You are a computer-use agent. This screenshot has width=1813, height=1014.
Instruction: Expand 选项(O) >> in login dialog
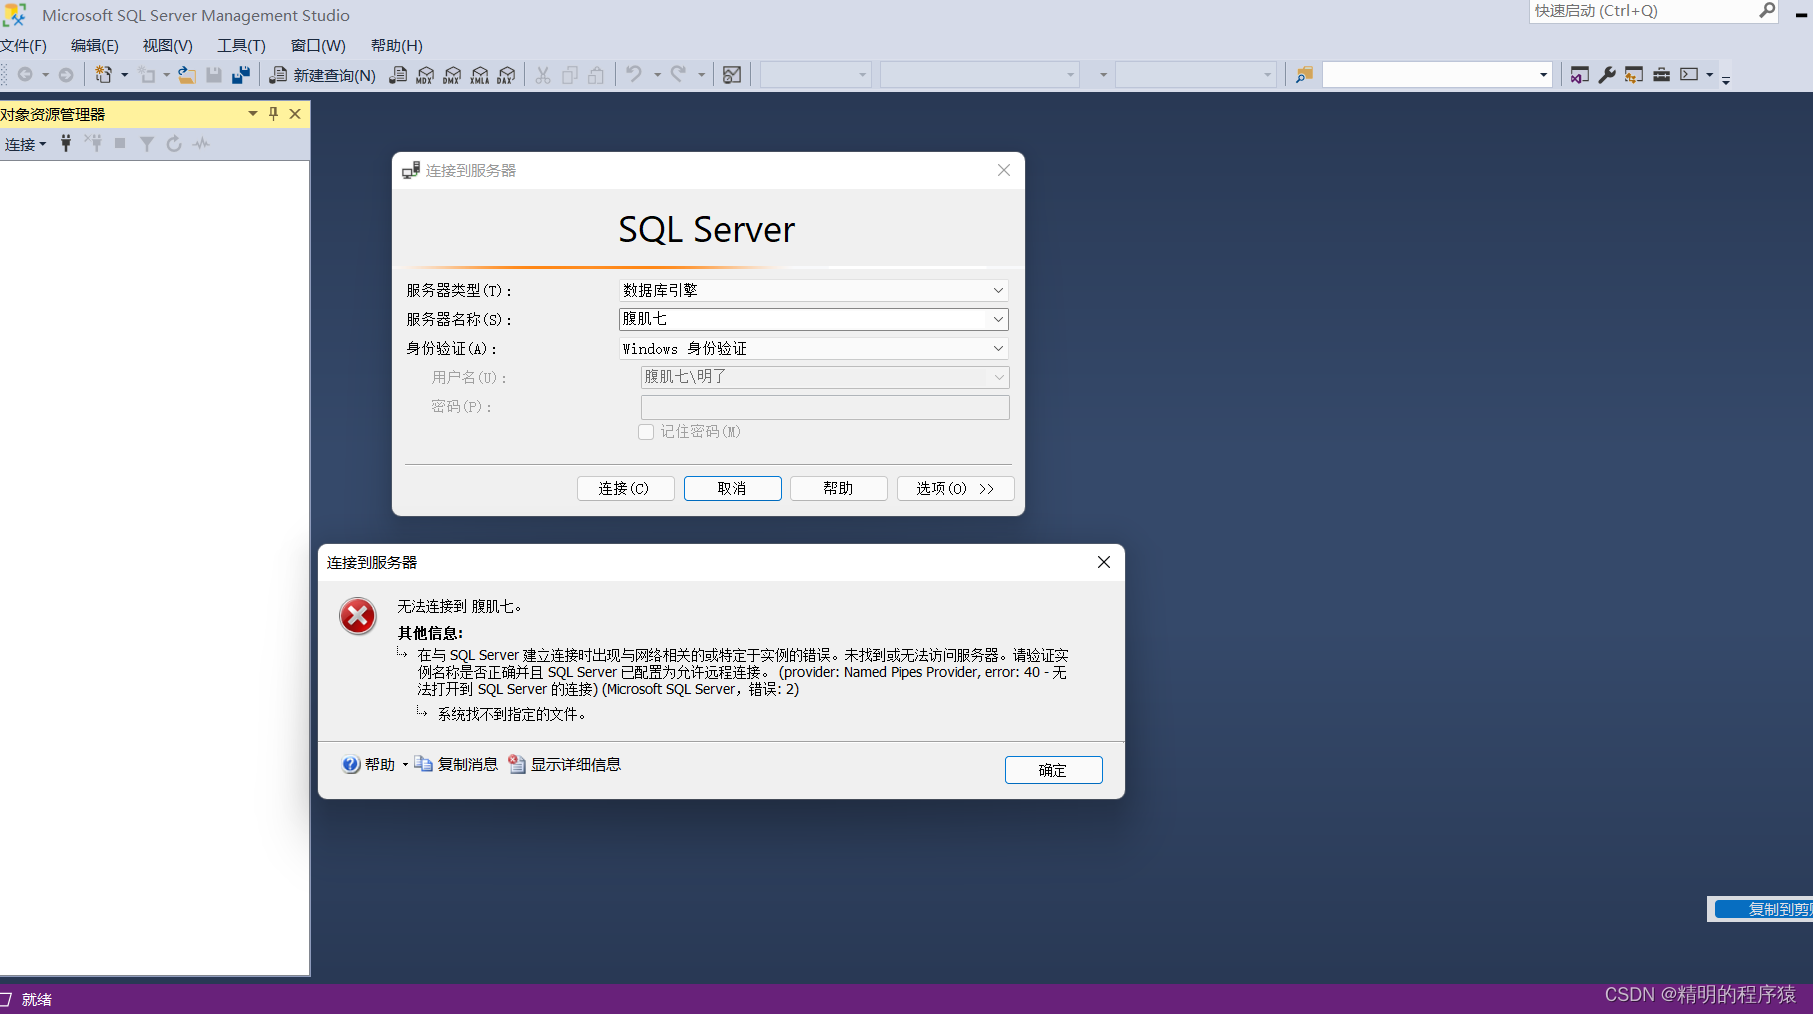[x=955, y=488]
